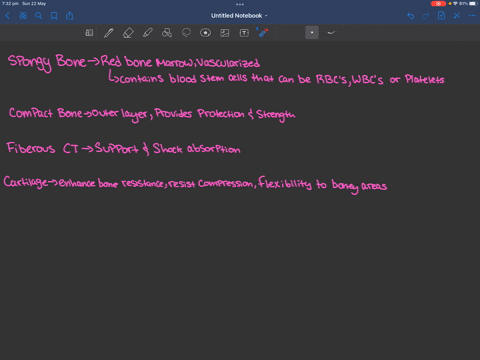This screenshot has width=480, height=360.
Task: Undo the last stroke
Action: click(x=410, y=16)
